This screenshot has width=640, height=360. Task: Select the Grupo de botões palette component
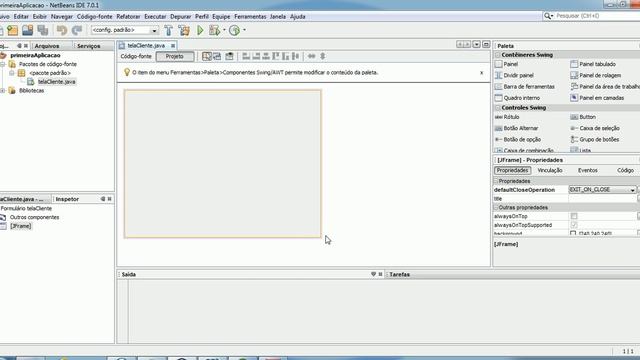pos(594,140)
